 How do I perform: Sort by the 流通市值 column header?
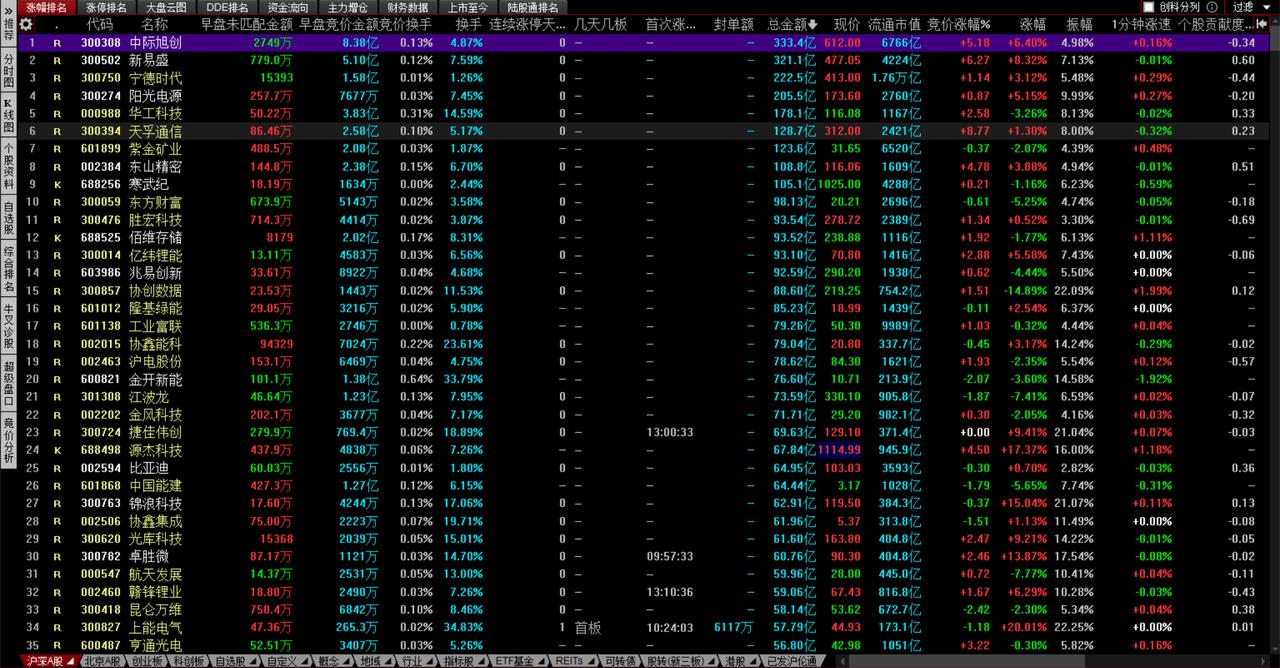pos(894,24)
